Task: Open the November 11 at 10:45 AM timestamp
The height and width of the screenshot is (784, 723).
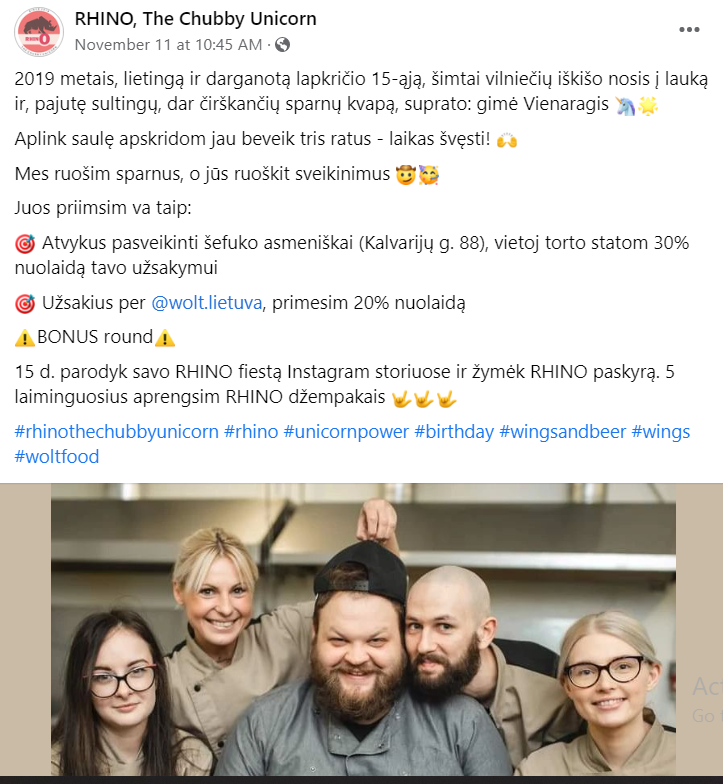Action: (168, 44)
